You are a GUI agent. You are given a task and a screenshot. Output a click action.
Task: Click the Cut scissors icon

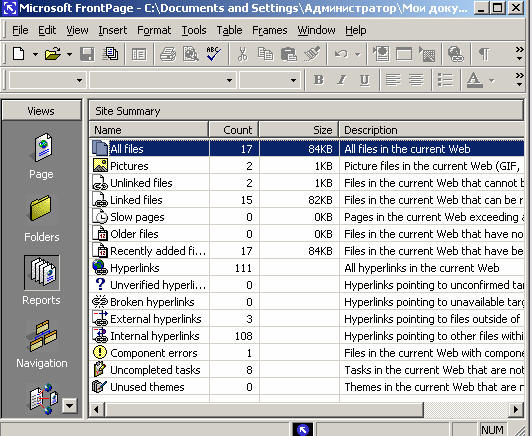click(x=242, y=54)
